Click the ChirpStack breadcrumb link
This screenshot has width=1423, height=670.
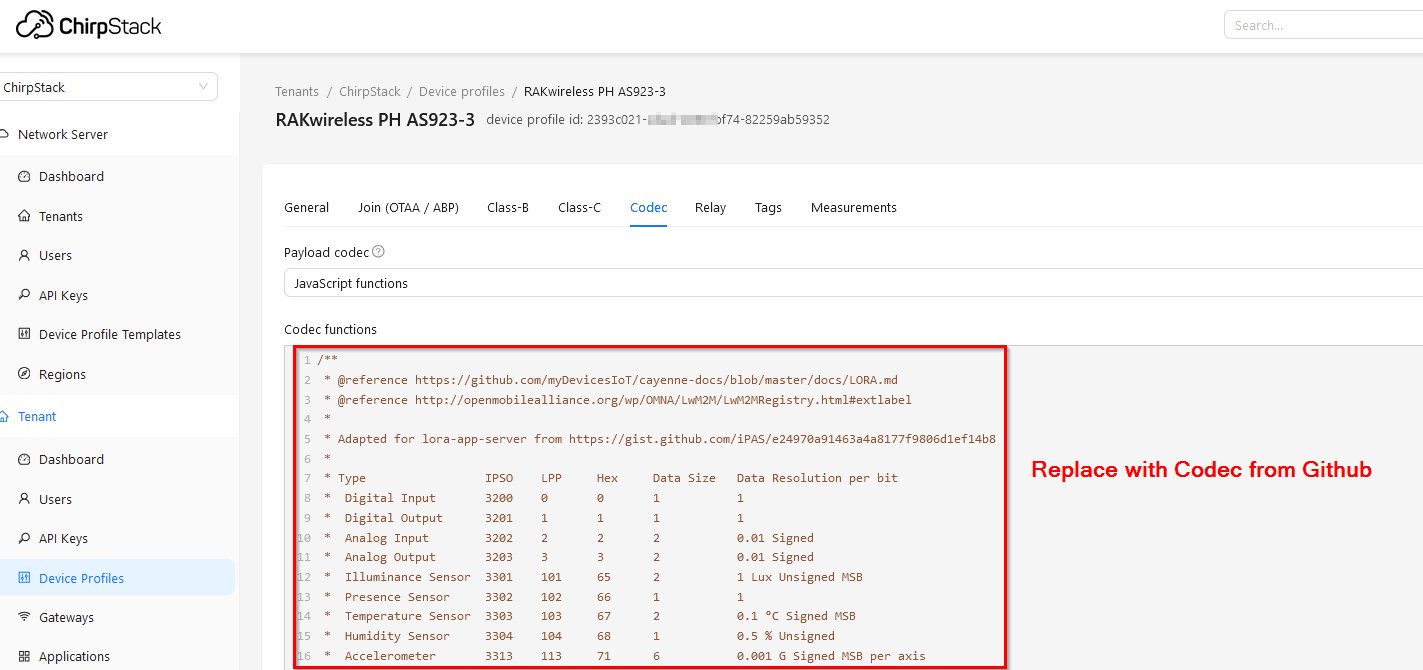tap(369, 91)
